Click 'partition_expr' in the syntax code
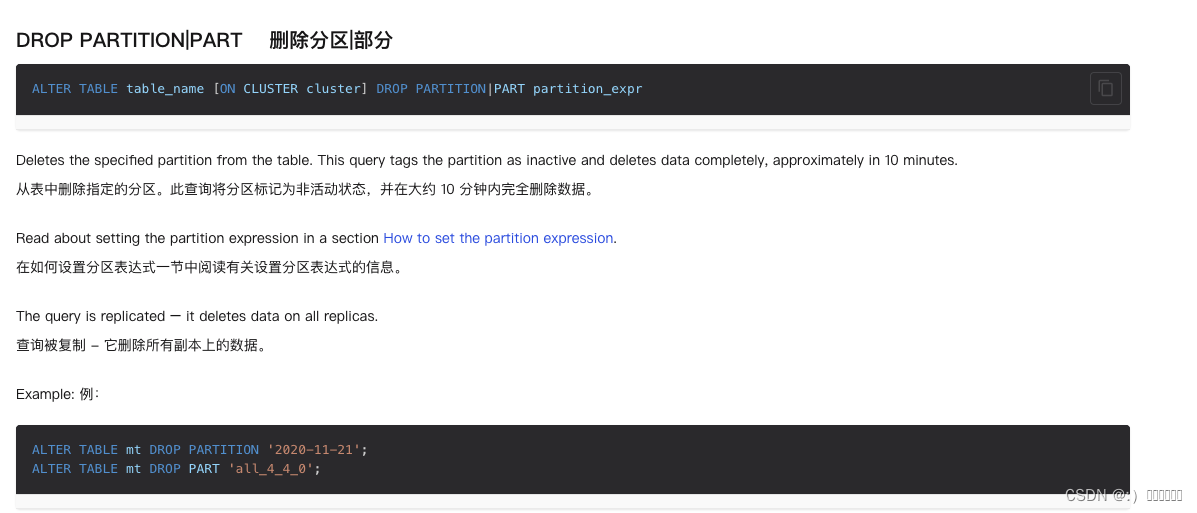Viewport: 1197px width, 513px height. pyautogui.click(x=588, y=89)
